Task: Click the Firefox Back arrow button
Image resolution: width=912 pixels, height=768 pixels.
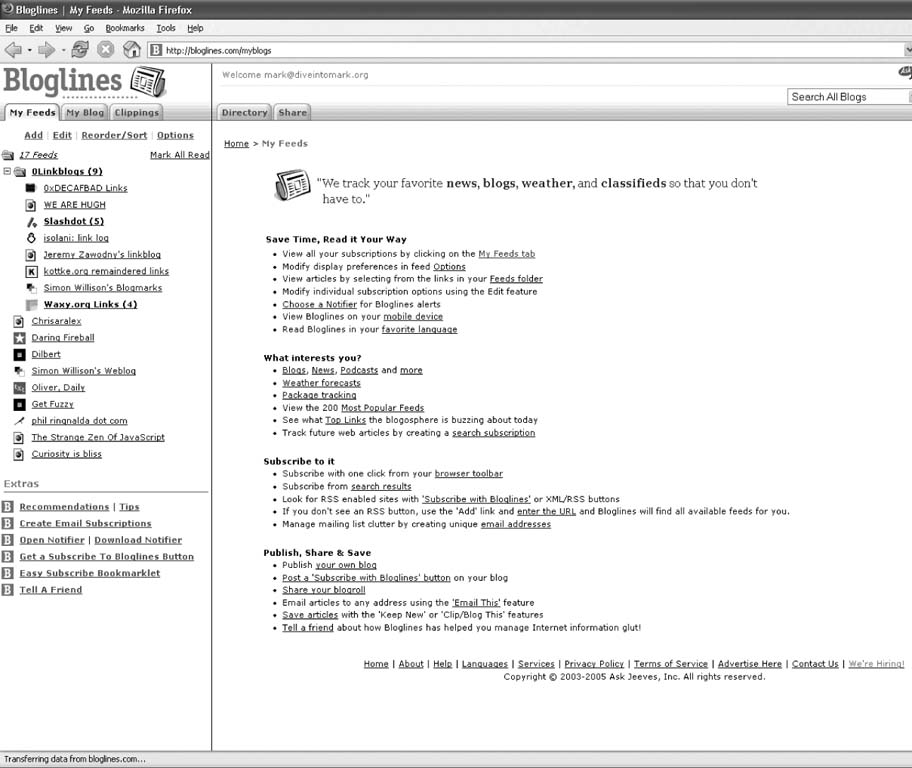Action: [x=13, y=50]
